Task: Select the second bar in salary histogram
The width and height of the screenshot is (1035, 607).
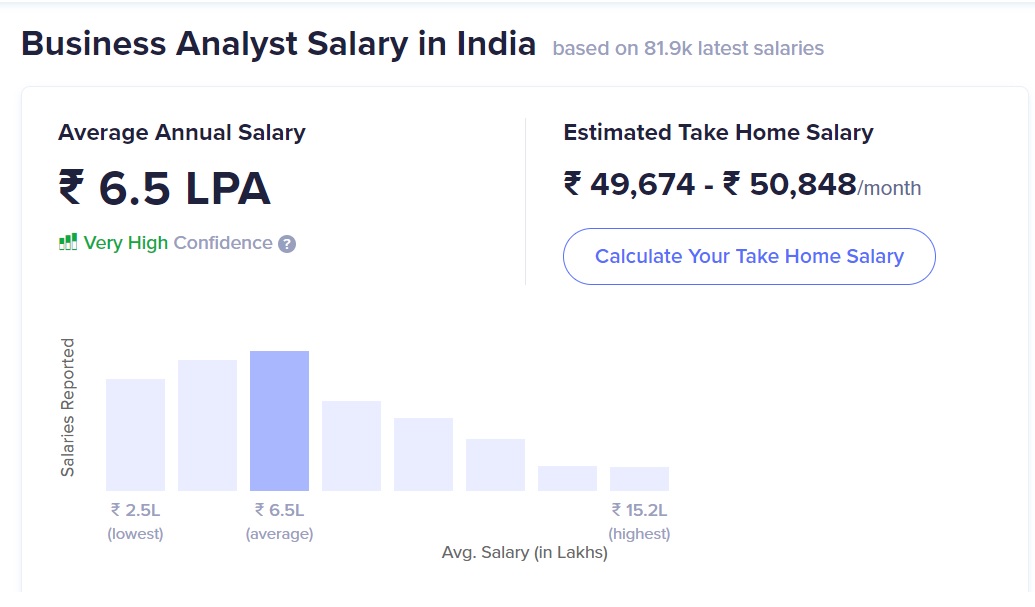Action: (207, 425)
